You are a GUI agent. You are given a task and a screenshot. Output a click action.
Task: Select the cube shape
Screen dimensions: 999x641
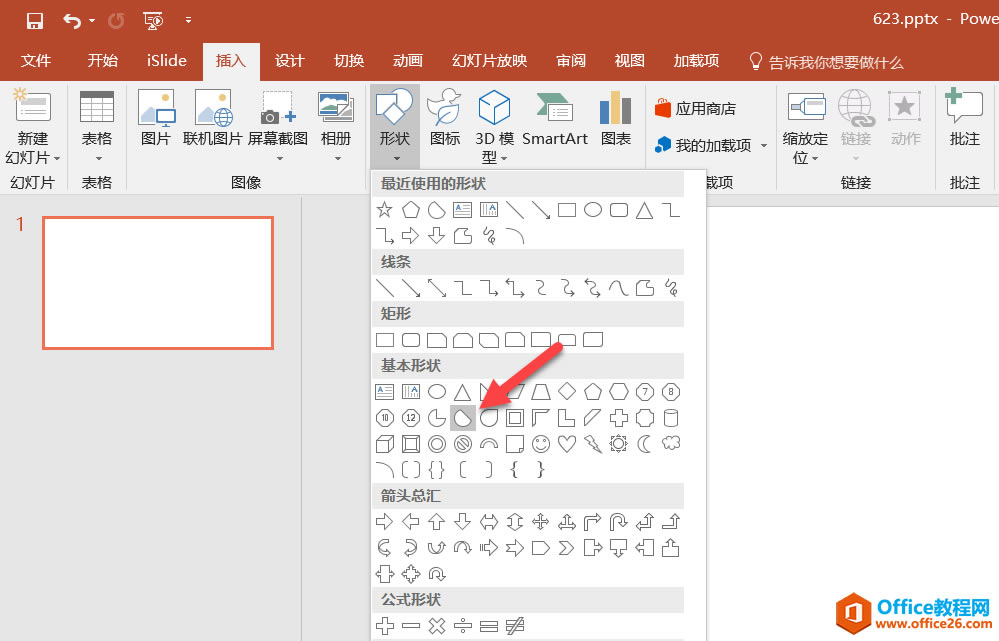pyautogui.click(x=385, y=443)
